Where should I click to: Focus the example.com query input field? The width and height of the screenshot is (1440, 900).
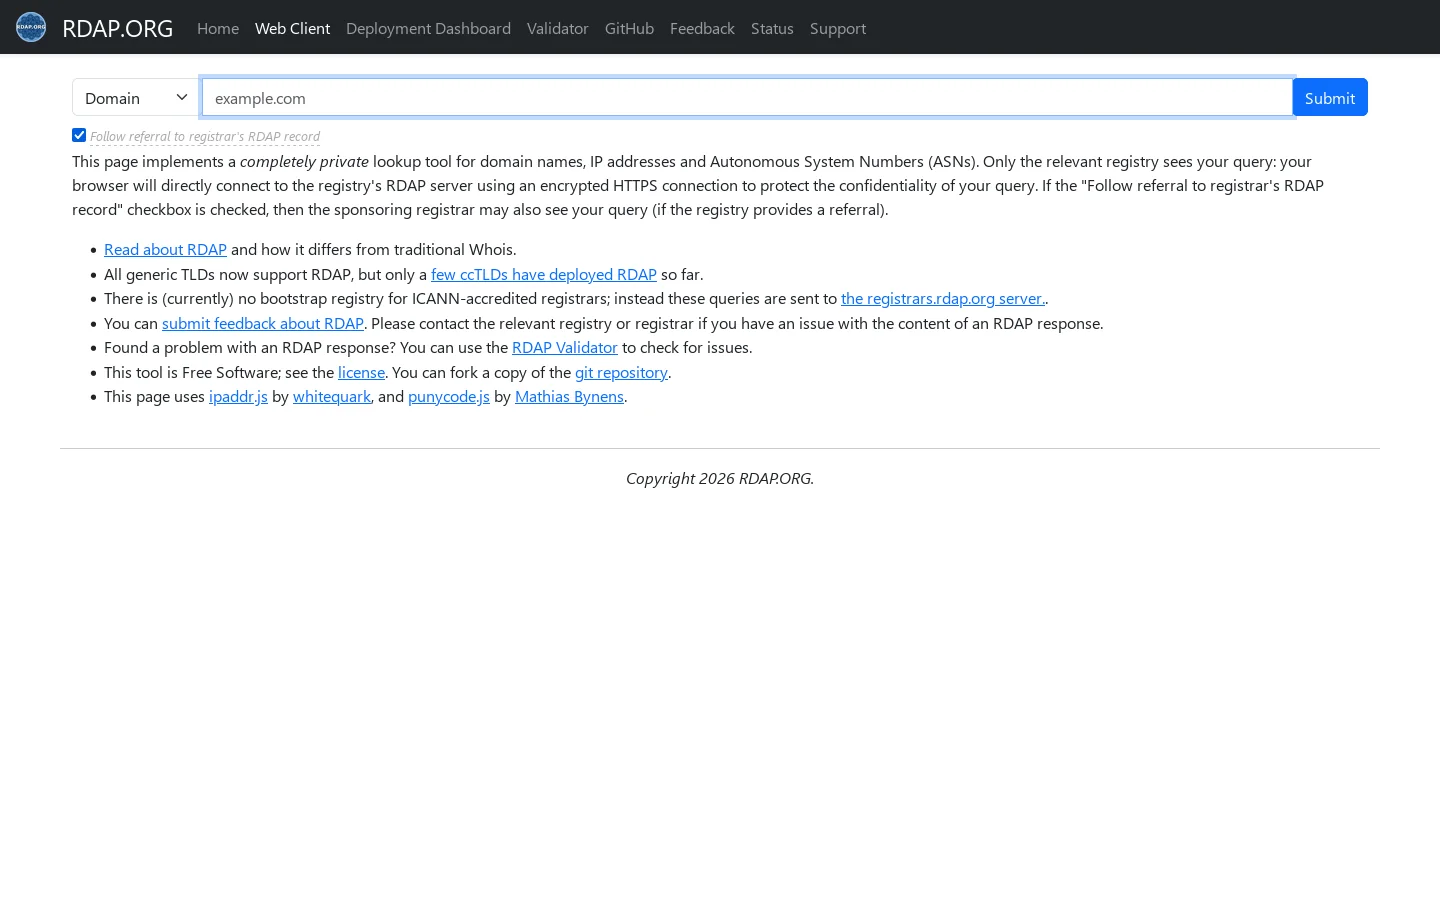point(747,97)
